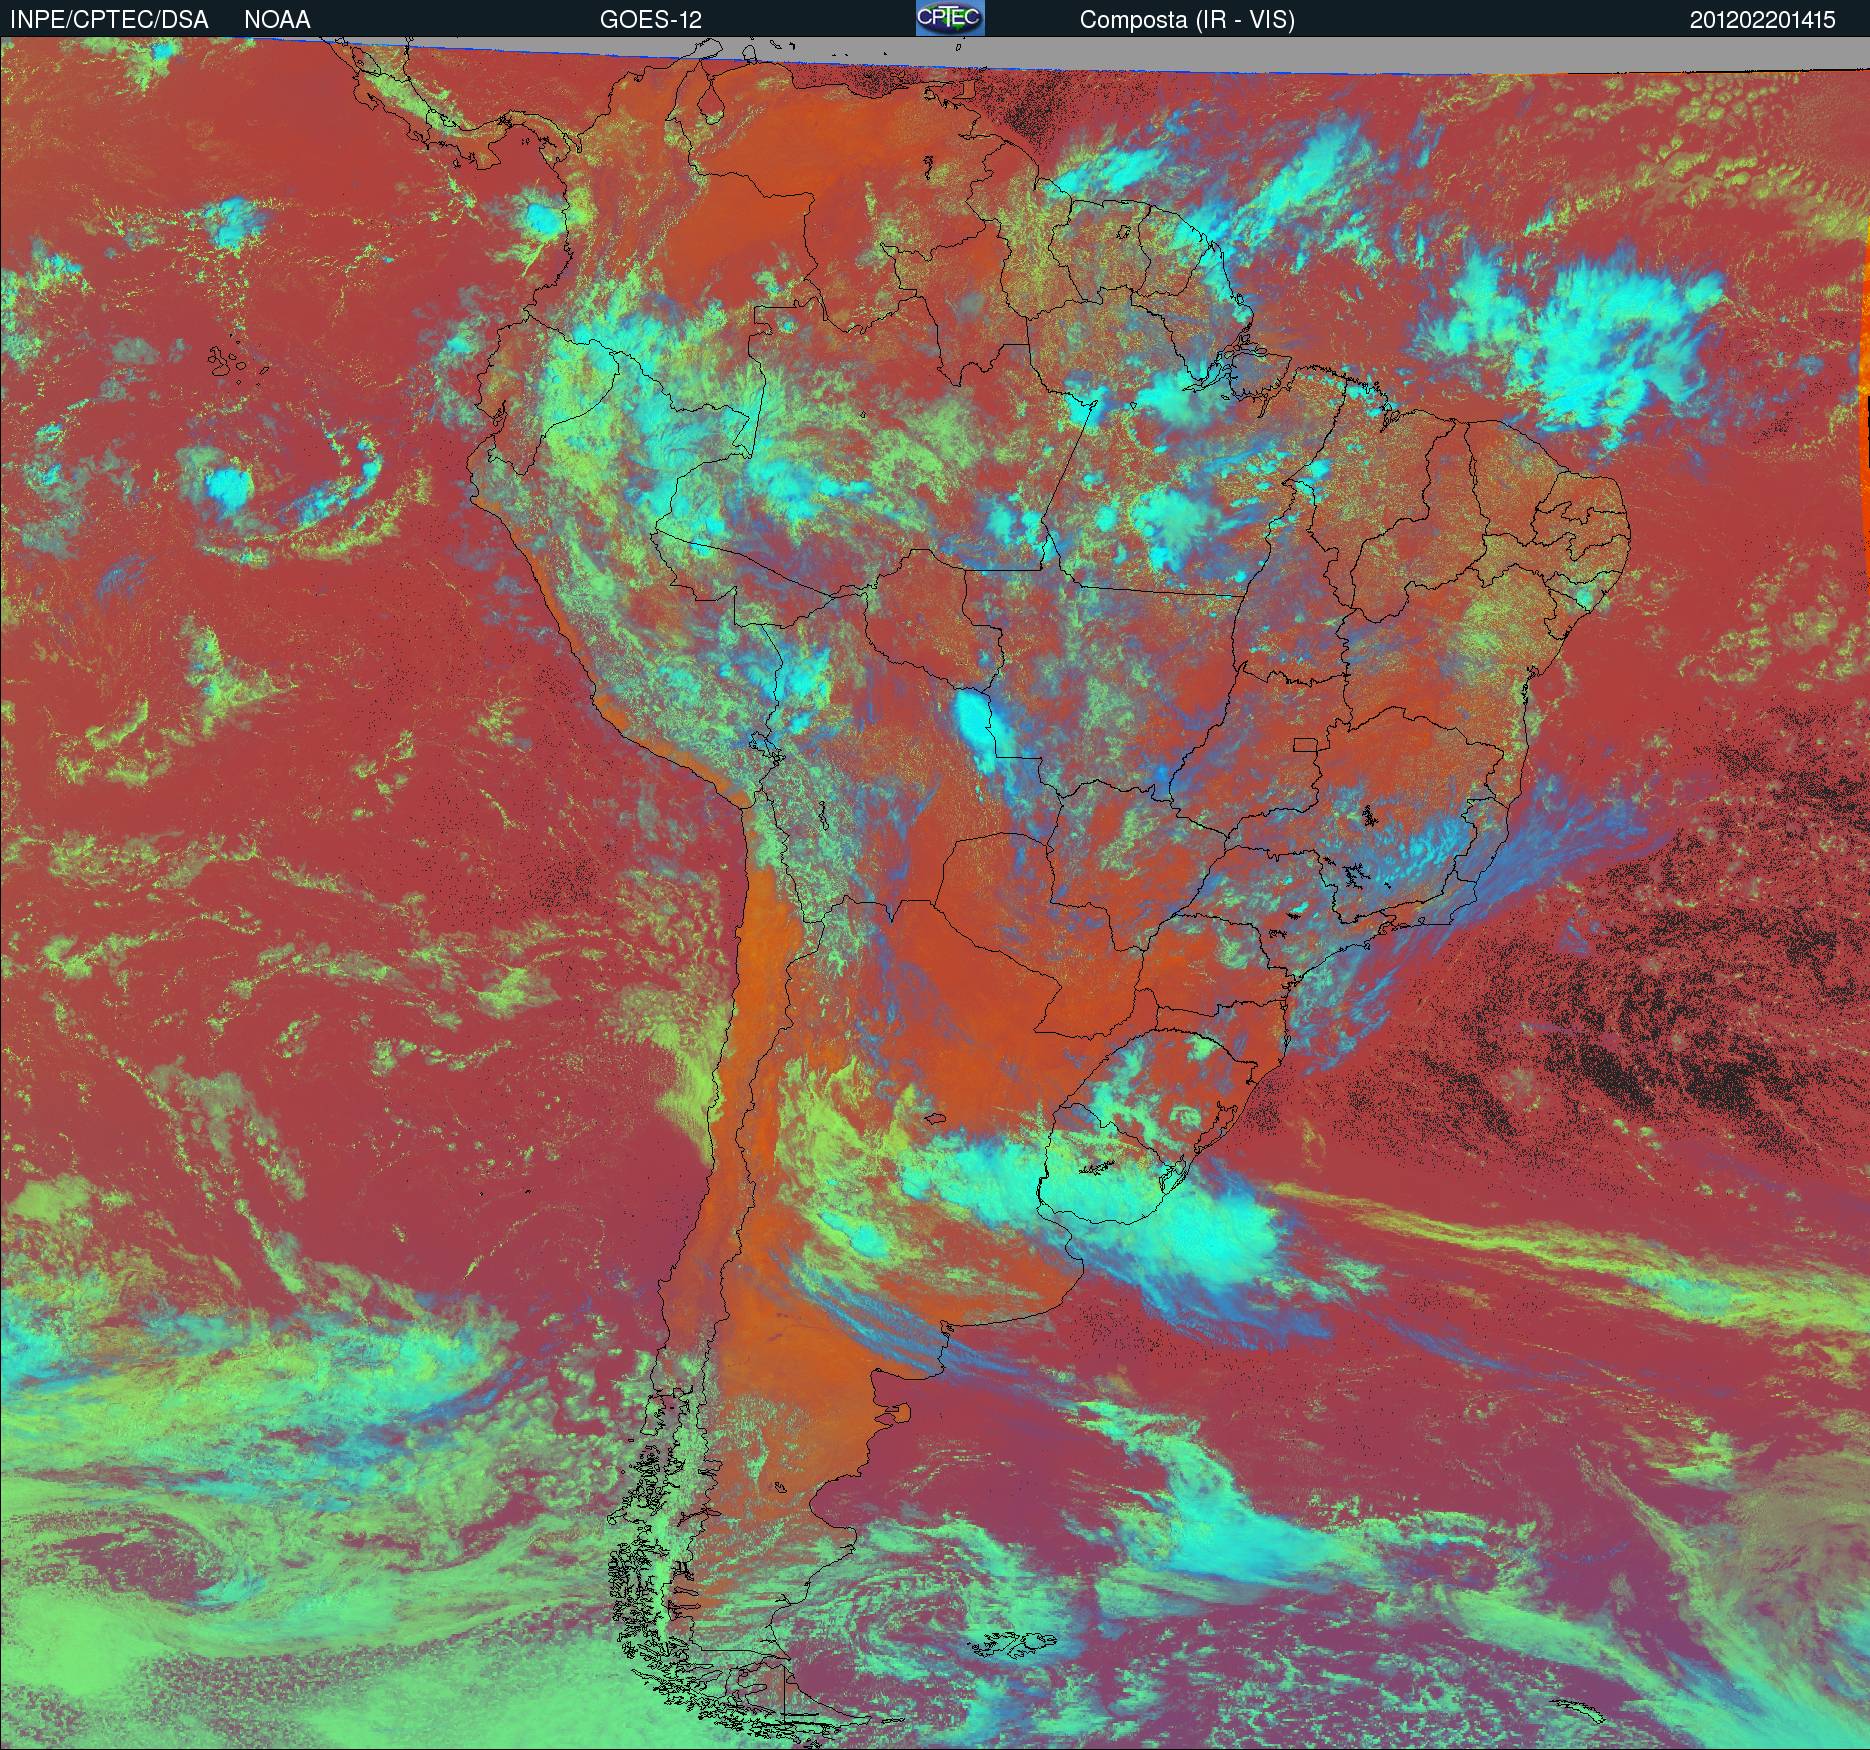Viewport: 1870px width, 1750px height.
Task: Select the 201202201415 timestamp
Action: 1763,20
